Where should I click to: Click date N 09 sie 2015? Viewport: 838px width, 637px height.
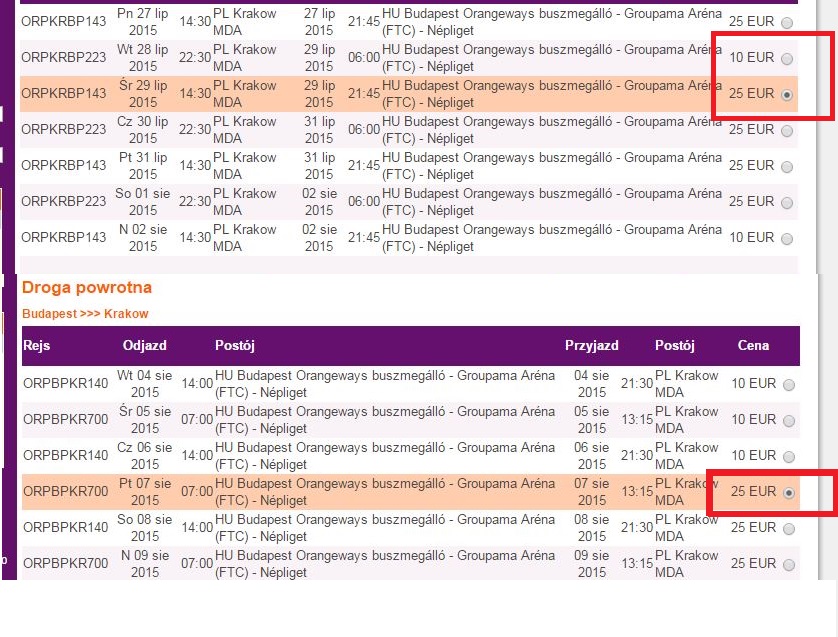[145, 563]
